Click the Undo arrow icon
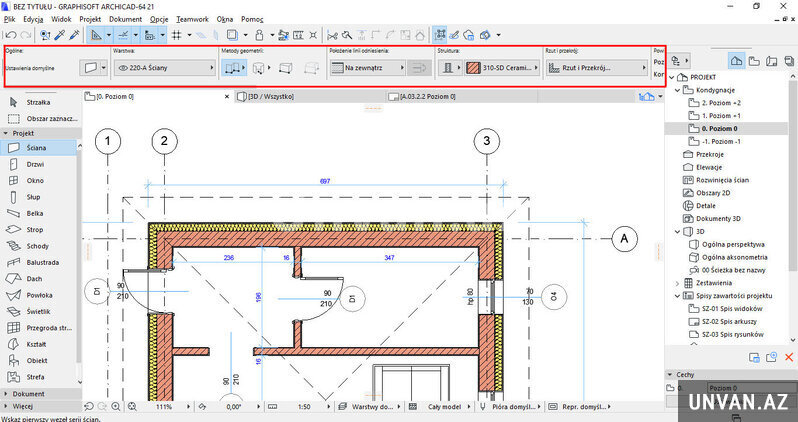Image resolution: width=798 pixels, height=422 pixels. [11, 35]
